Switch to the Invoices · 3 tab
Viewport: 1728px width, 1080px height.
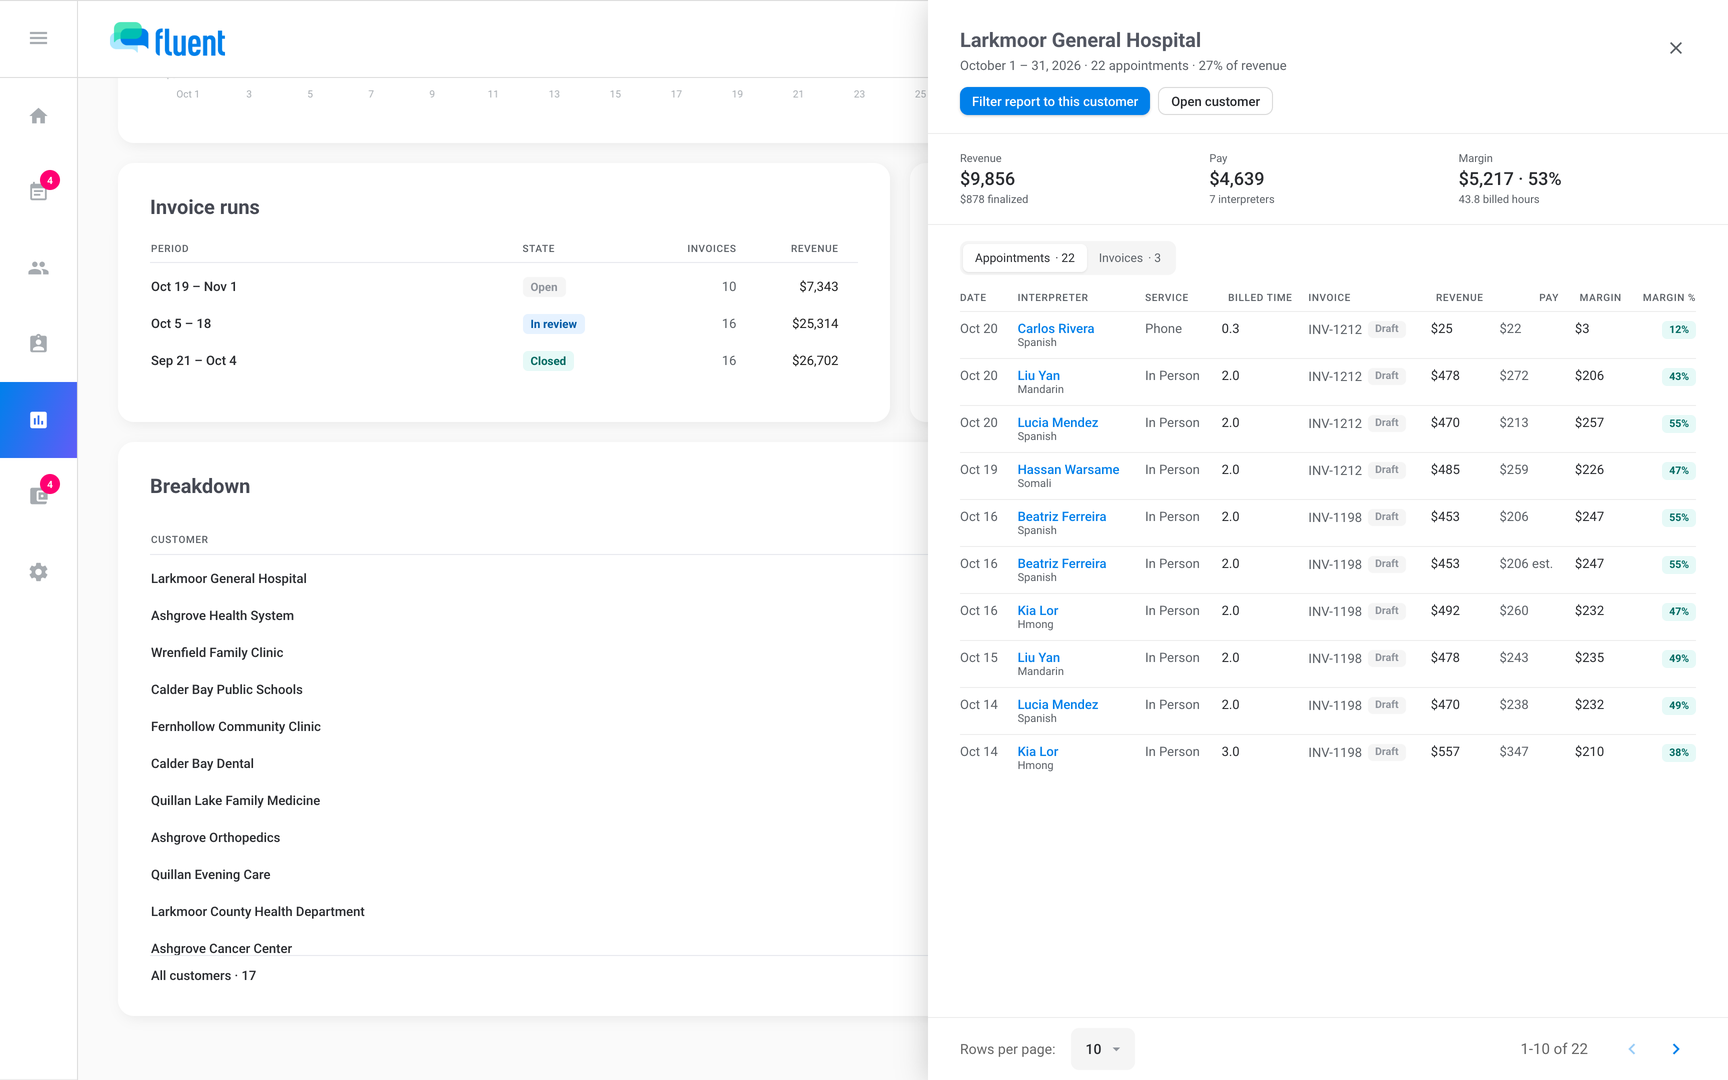pyautogui.click(x=1129, y=258)
